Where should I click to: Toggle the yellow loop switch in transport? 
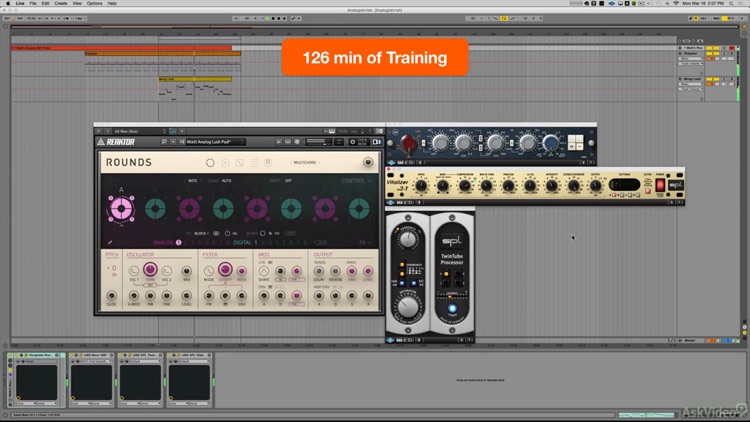pos(504,18)
